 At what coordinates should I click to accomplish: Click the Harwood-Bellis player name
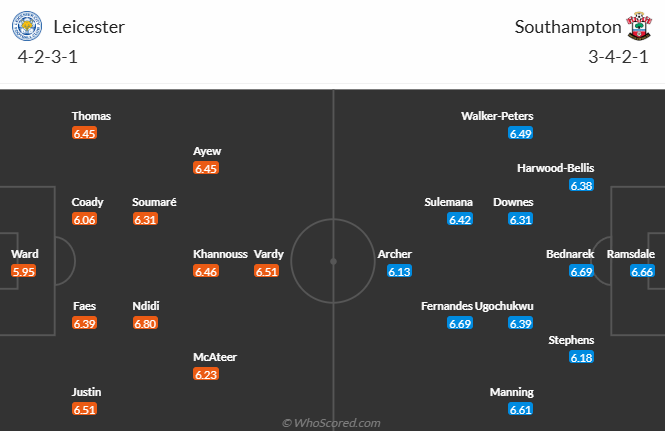[555, 168]
